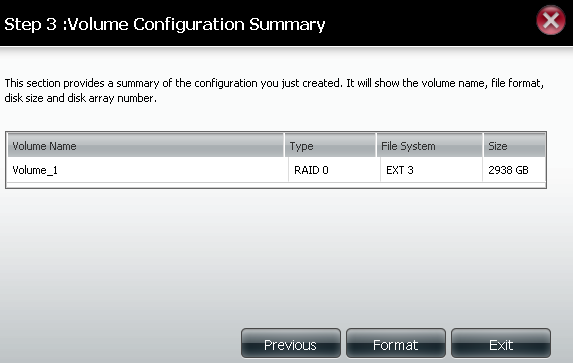Select the 2938 GB size cell
The image size is (573, 363).
pos(514,170)
